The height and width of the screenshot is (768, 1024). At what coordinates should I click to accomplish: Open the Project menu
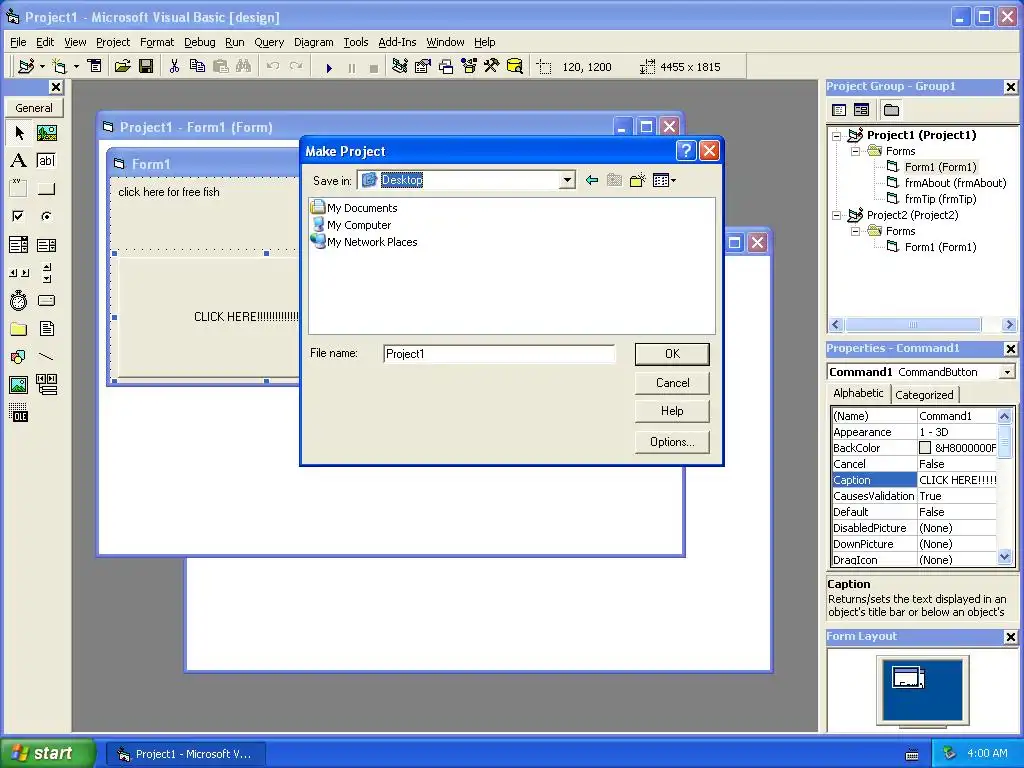[x=113, y=42]
